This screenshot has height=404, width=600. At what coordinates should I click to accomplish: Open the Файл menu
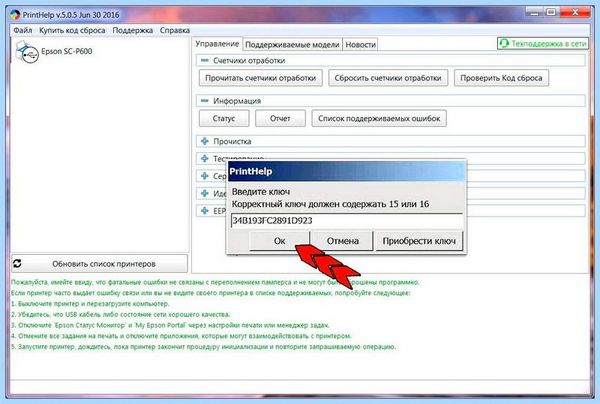pyautogui.click(x=23, y=30)
